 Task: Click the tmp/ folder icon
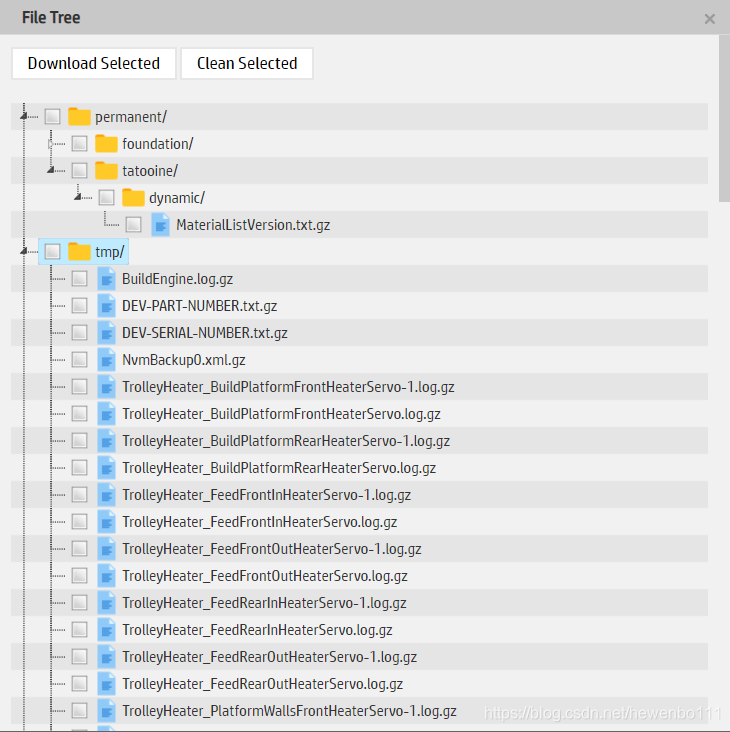79,252
